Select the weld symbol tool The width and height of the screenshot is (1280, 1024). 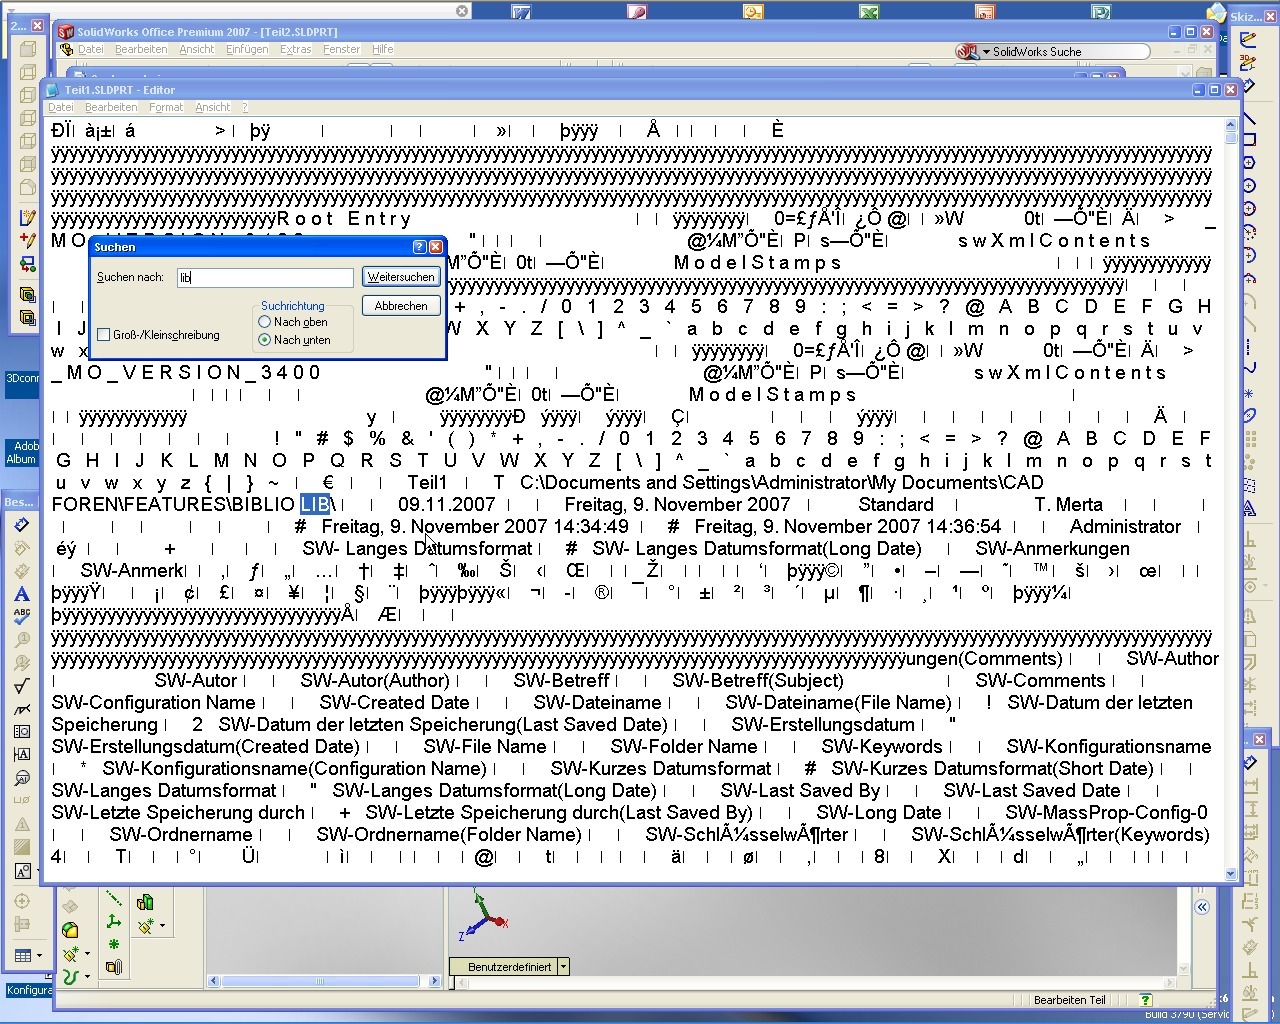(22, 709)
